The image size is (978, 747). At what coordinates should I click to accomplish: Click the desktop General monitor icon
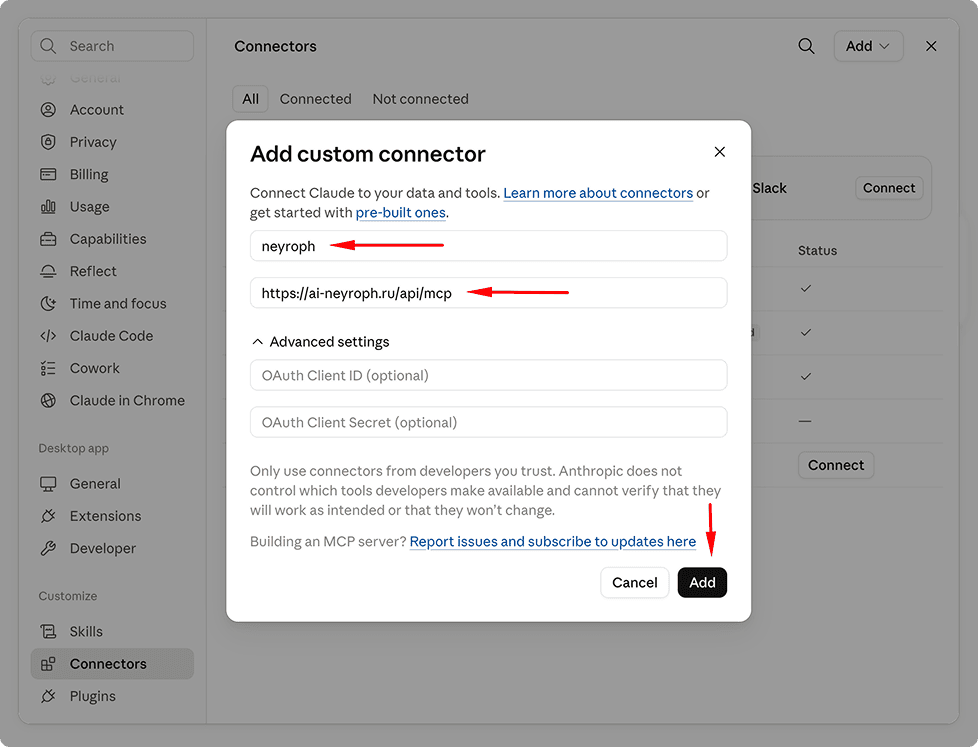click(x=48, y=484)
